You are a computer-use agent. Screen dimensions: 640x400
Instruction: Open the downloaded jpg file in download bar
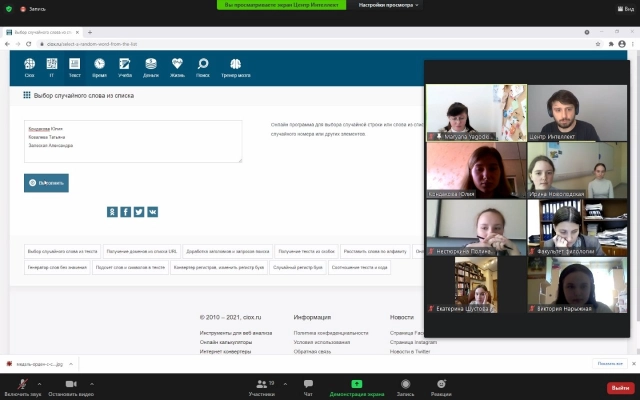[x=35, y=364]
